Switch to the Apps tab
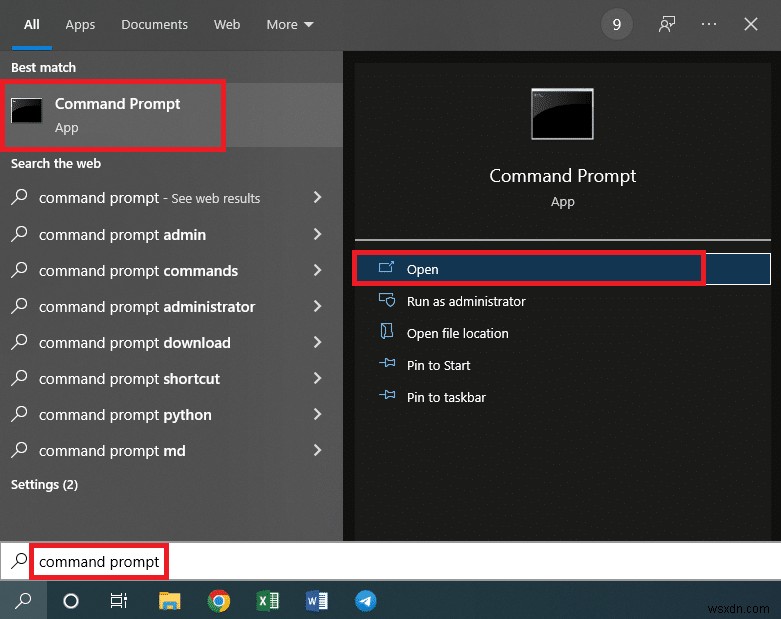Screen dimensions: 781x619 pos(80,24)
